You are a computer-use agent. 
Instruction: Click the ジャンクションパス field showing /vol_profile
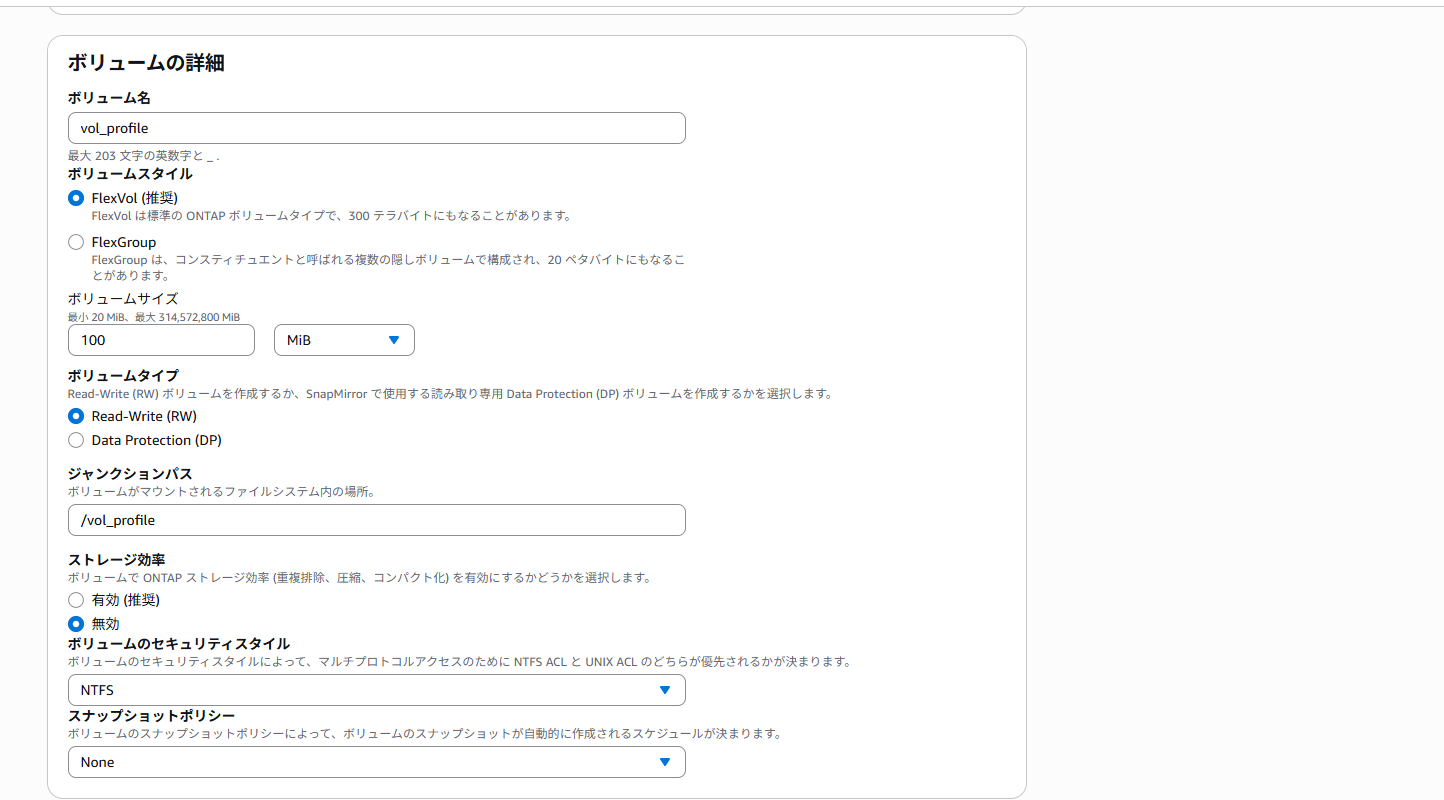click(376, 520)
